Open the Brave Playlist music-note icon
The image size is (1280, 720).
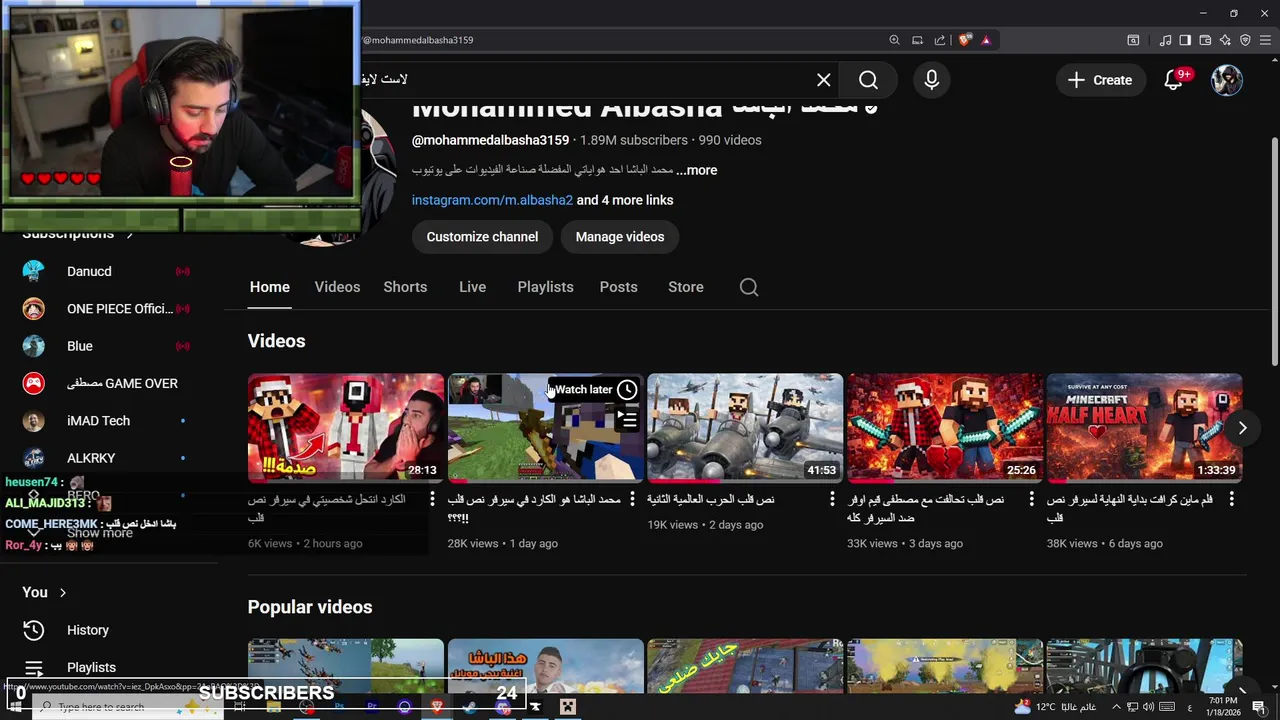click(x=1165, y=40)
